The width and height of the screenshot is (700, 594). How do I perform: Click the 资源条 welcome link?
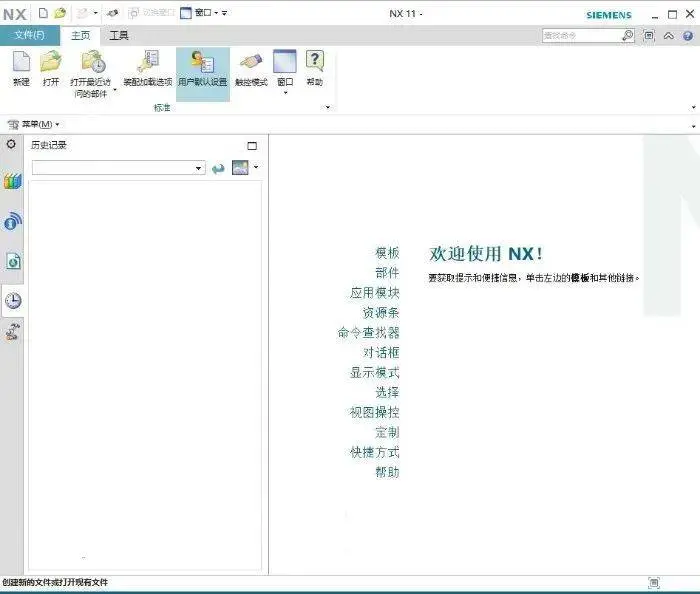tap(381, 312)
